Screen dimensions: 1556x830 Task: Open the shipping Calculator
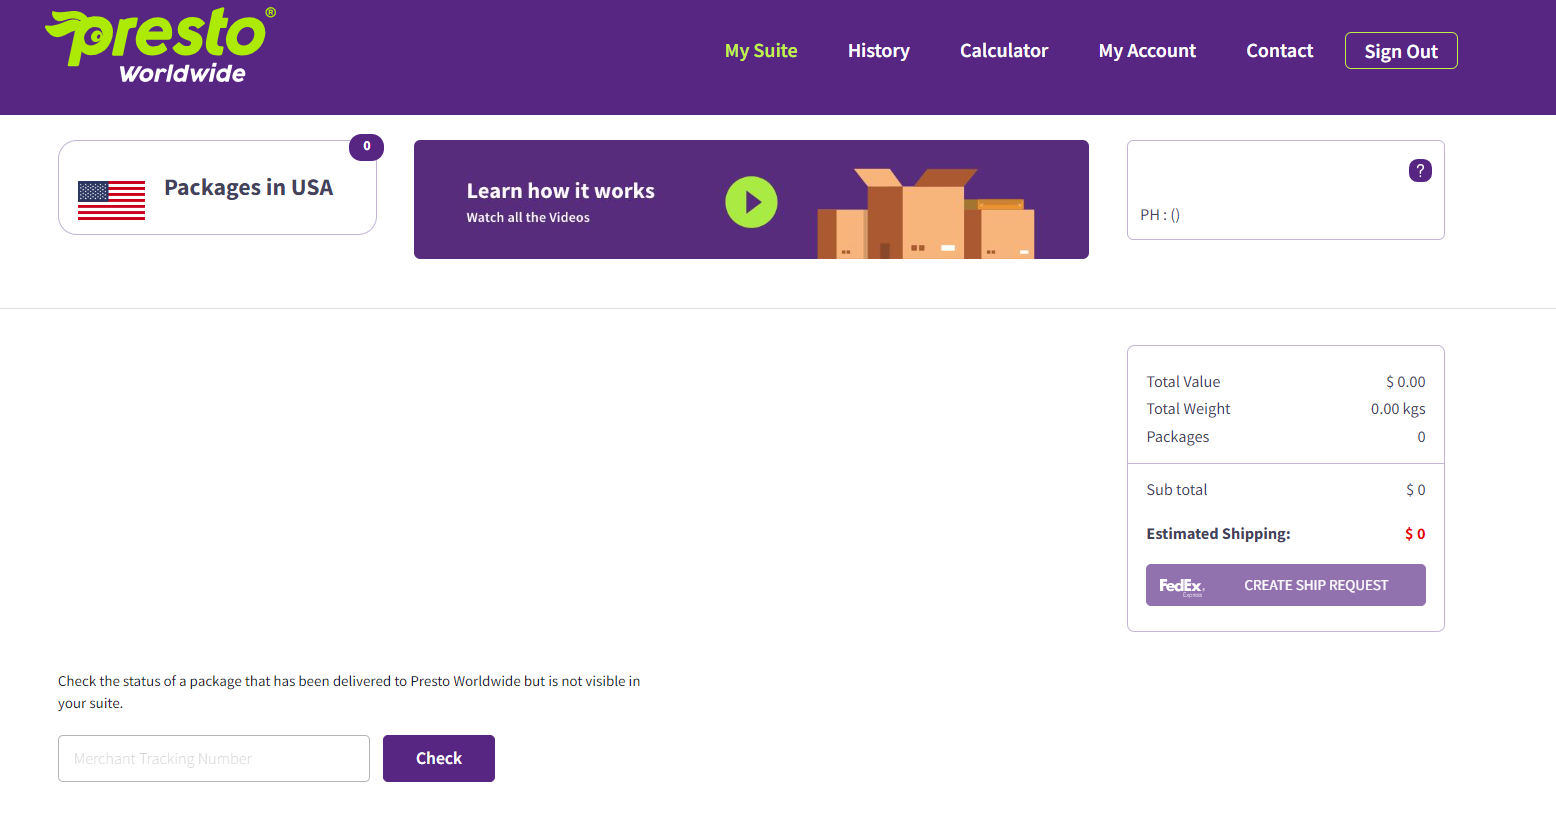tap(1004, 51)
